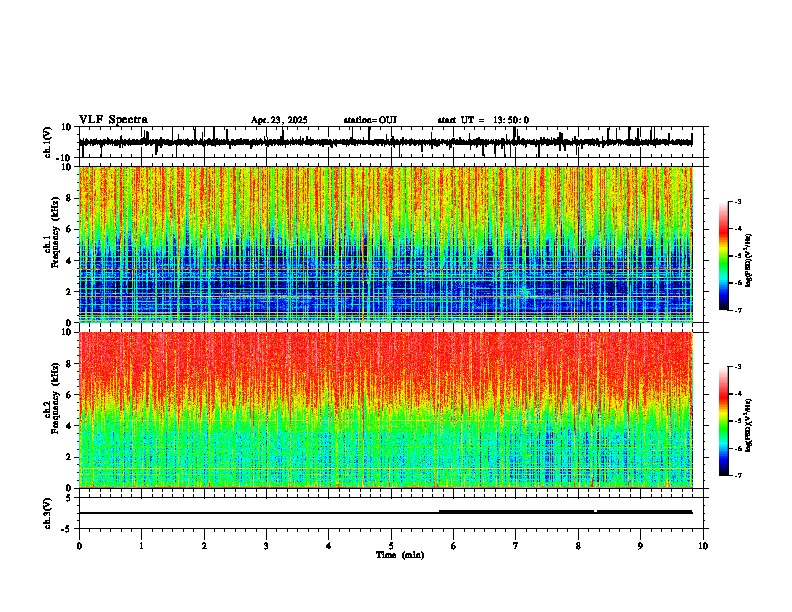
Task: Click the "Time (min)" axis title
Action: coord(400,555)
